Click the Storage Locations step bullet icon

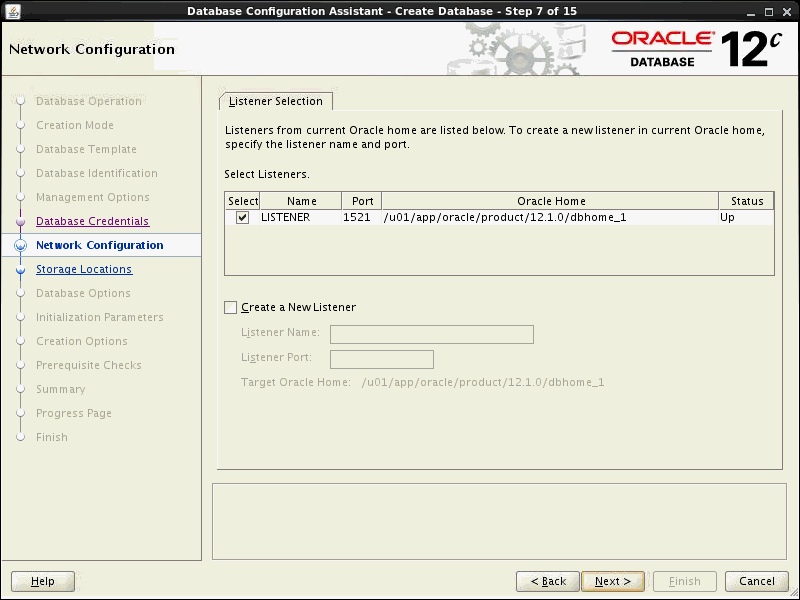pyautogui.click(x=20, y=269)
